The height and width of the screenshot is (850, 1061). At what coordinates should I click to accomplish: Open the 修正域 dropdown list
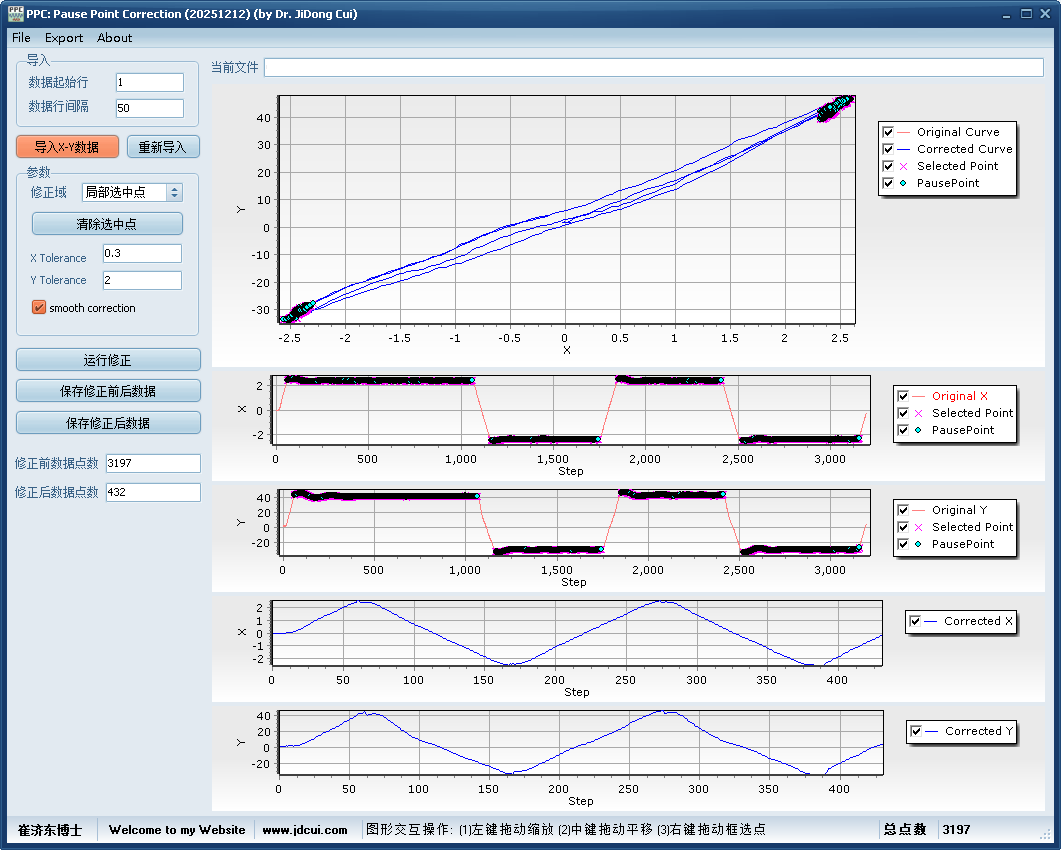[175, 192]
